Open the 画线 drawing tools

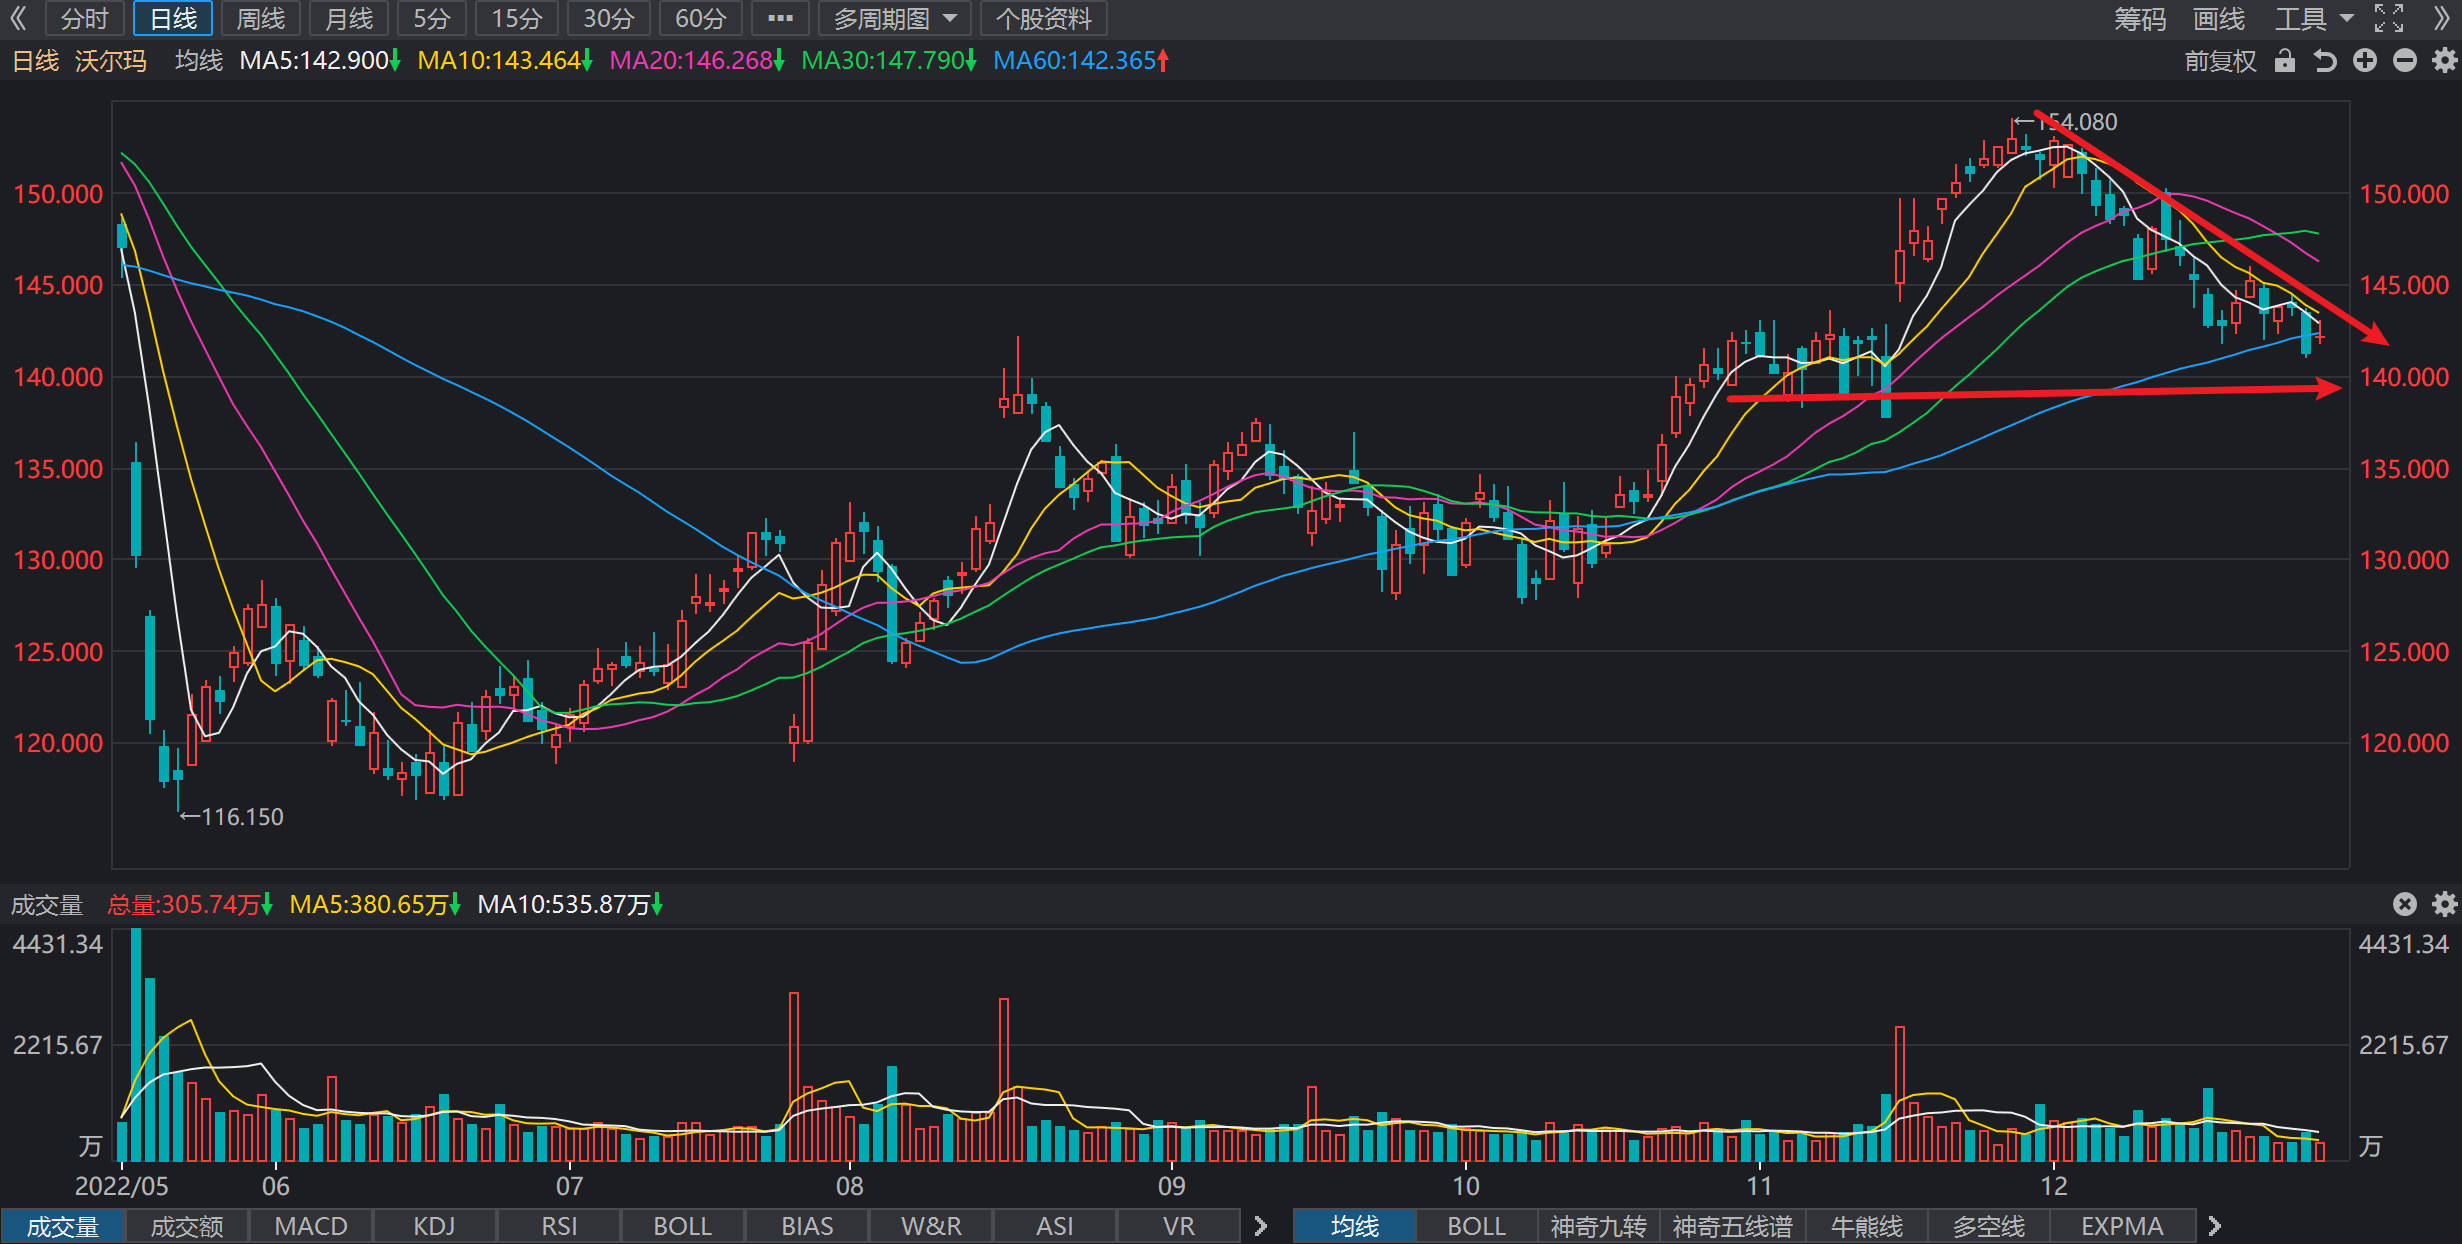click(2218, 18)
